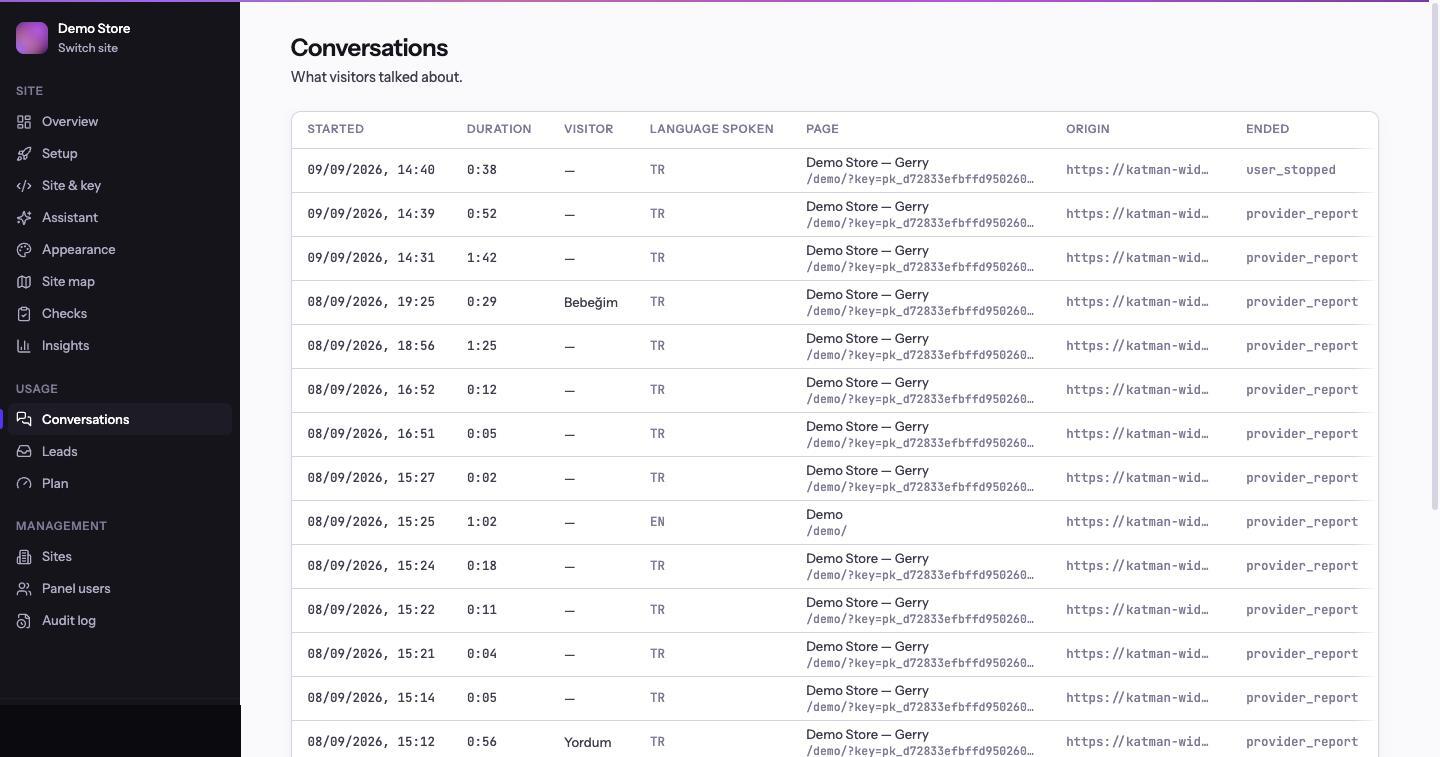Click the Panel users people icon
This screenshot has height=757, width=1440.
point(24,589)
